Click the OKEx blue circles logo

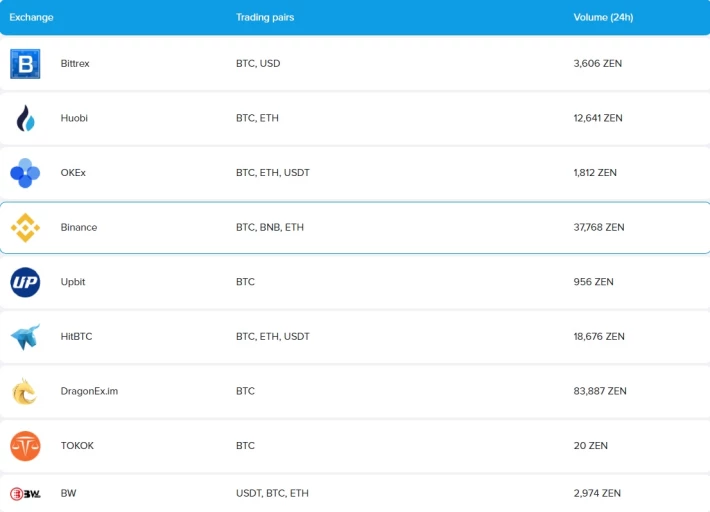[x=25, y=173]
